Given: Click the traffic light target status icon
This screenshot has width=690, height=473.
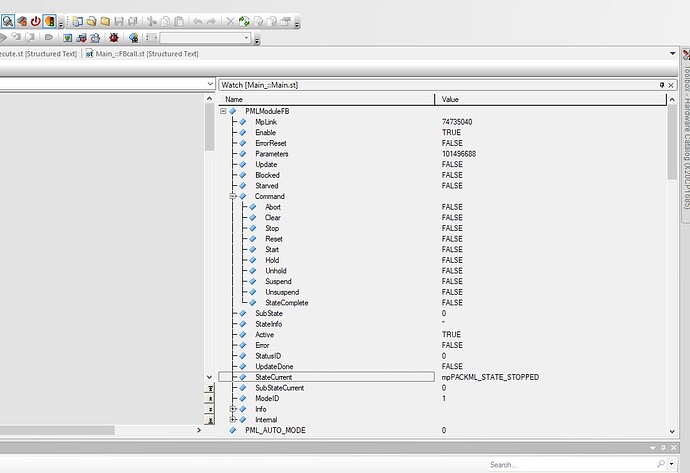Looking at the screenshot, I should pos(50,21).
